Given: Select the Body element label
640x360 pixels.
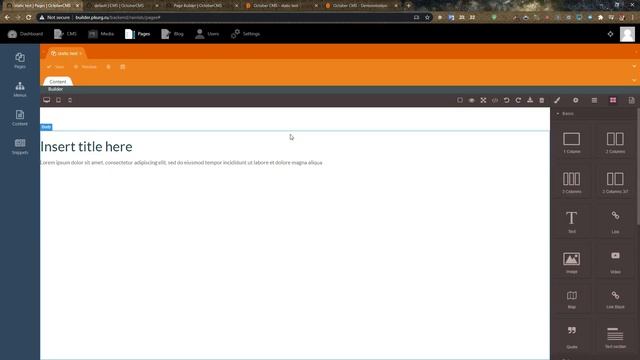Looking at the screenshot, I should pyautogui.click(x=46, y=127).
